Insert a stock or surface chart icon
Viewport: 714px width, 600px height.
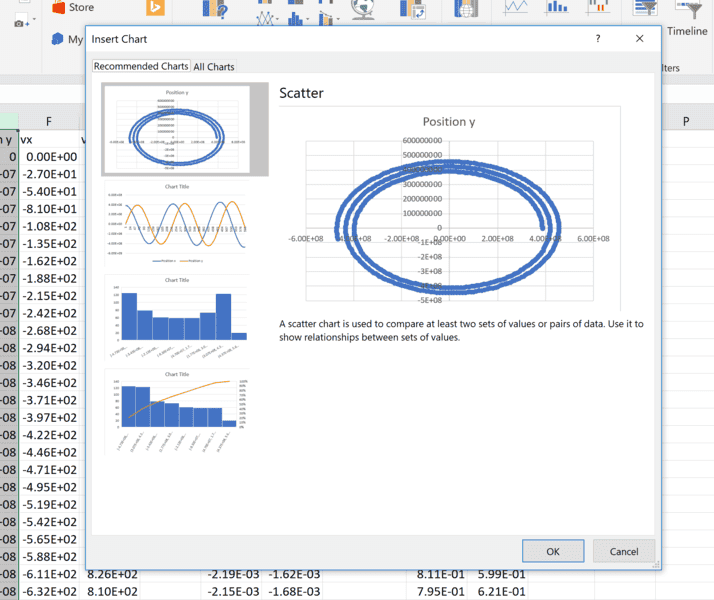point(265,19)
